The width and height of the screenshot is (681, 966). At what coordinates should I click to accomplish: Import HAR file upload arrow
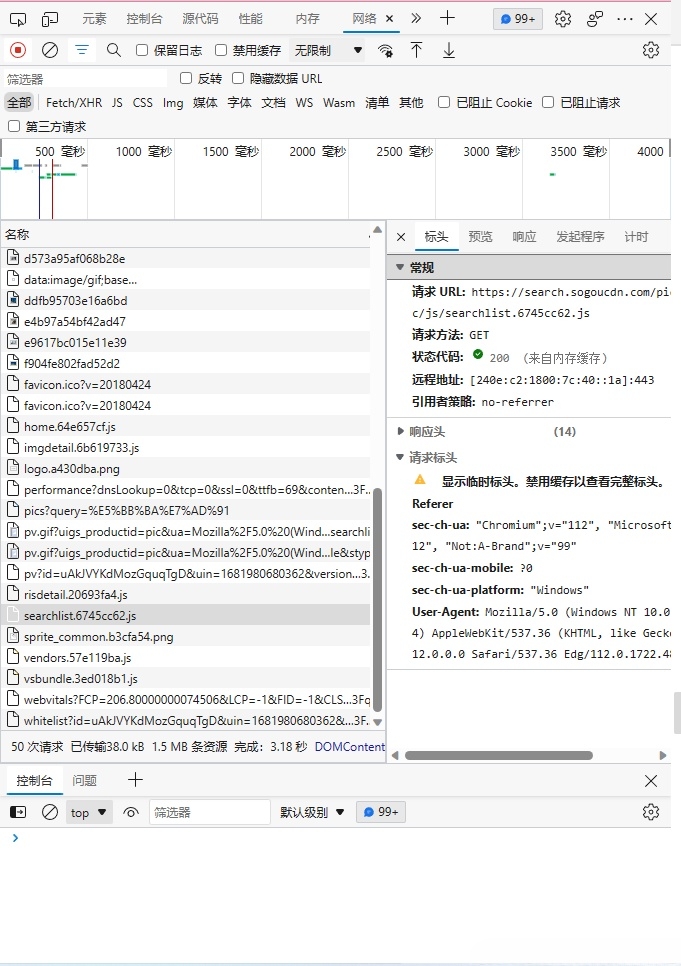[417, 50]
